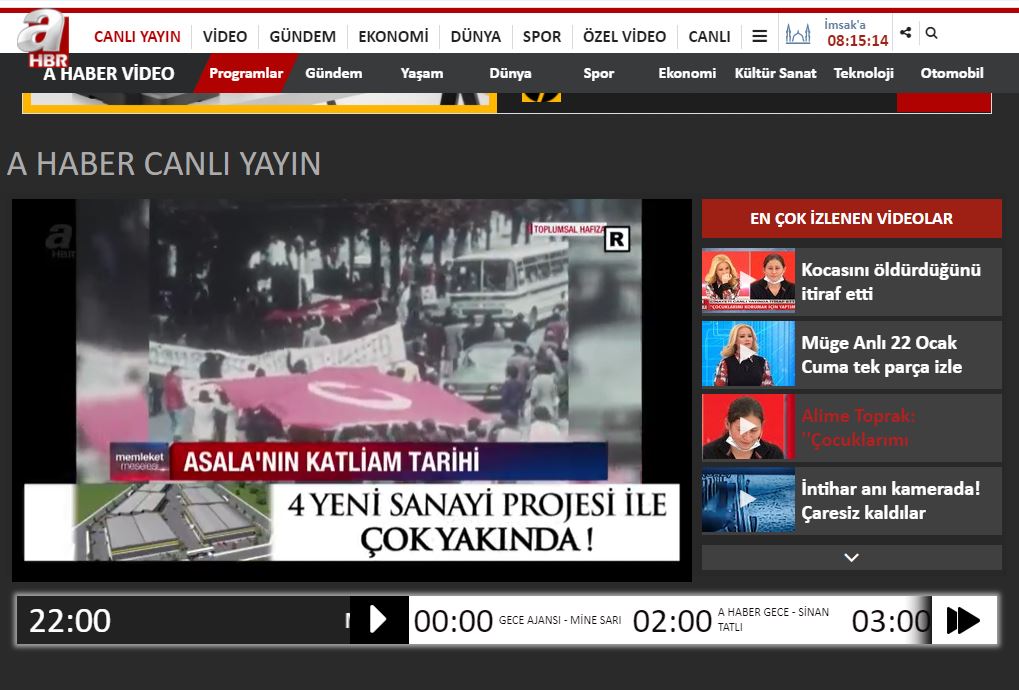This screenshot has height=690, width=1019.
Task: Click the imsak countdown timer
Action: pyautogui.click(x=857, y=41)
